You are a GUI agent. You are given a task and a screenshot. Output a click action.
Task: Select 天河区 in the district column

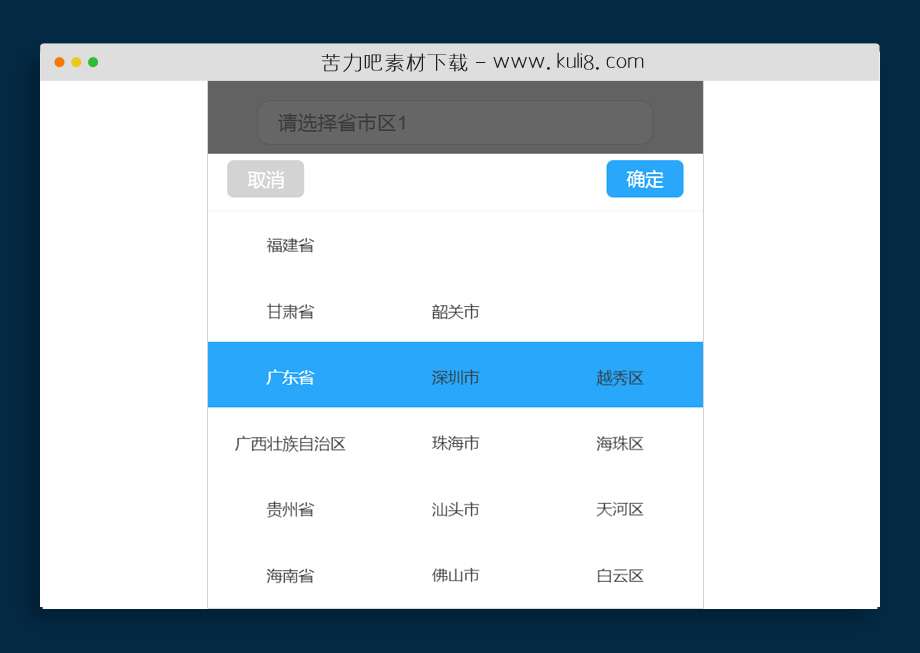(x=620, y=509)
